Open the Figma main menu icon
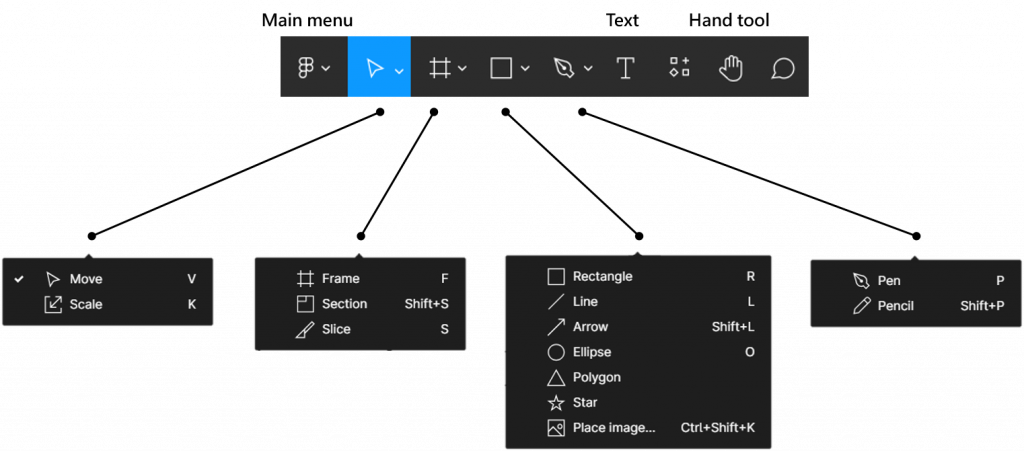 307,68
